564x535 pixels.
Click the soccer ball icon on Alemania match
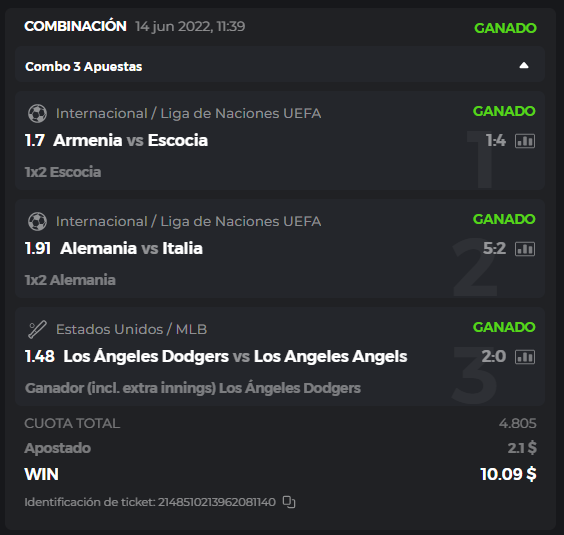[37, 221]
